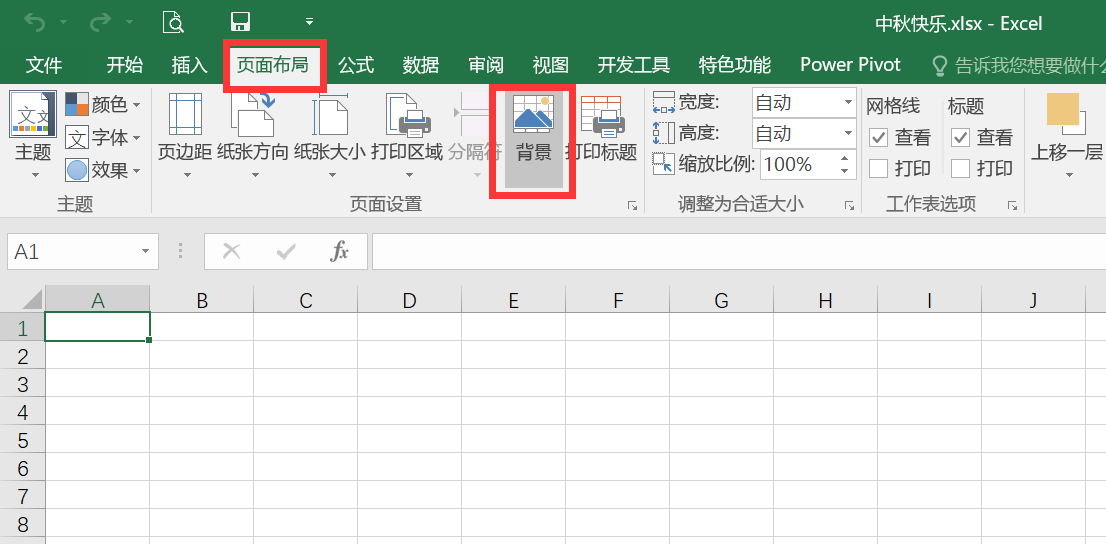1106x544 pixels.
Task: Toggle 网格线 查看 checkbox
Action: click(x=878, y=137)
